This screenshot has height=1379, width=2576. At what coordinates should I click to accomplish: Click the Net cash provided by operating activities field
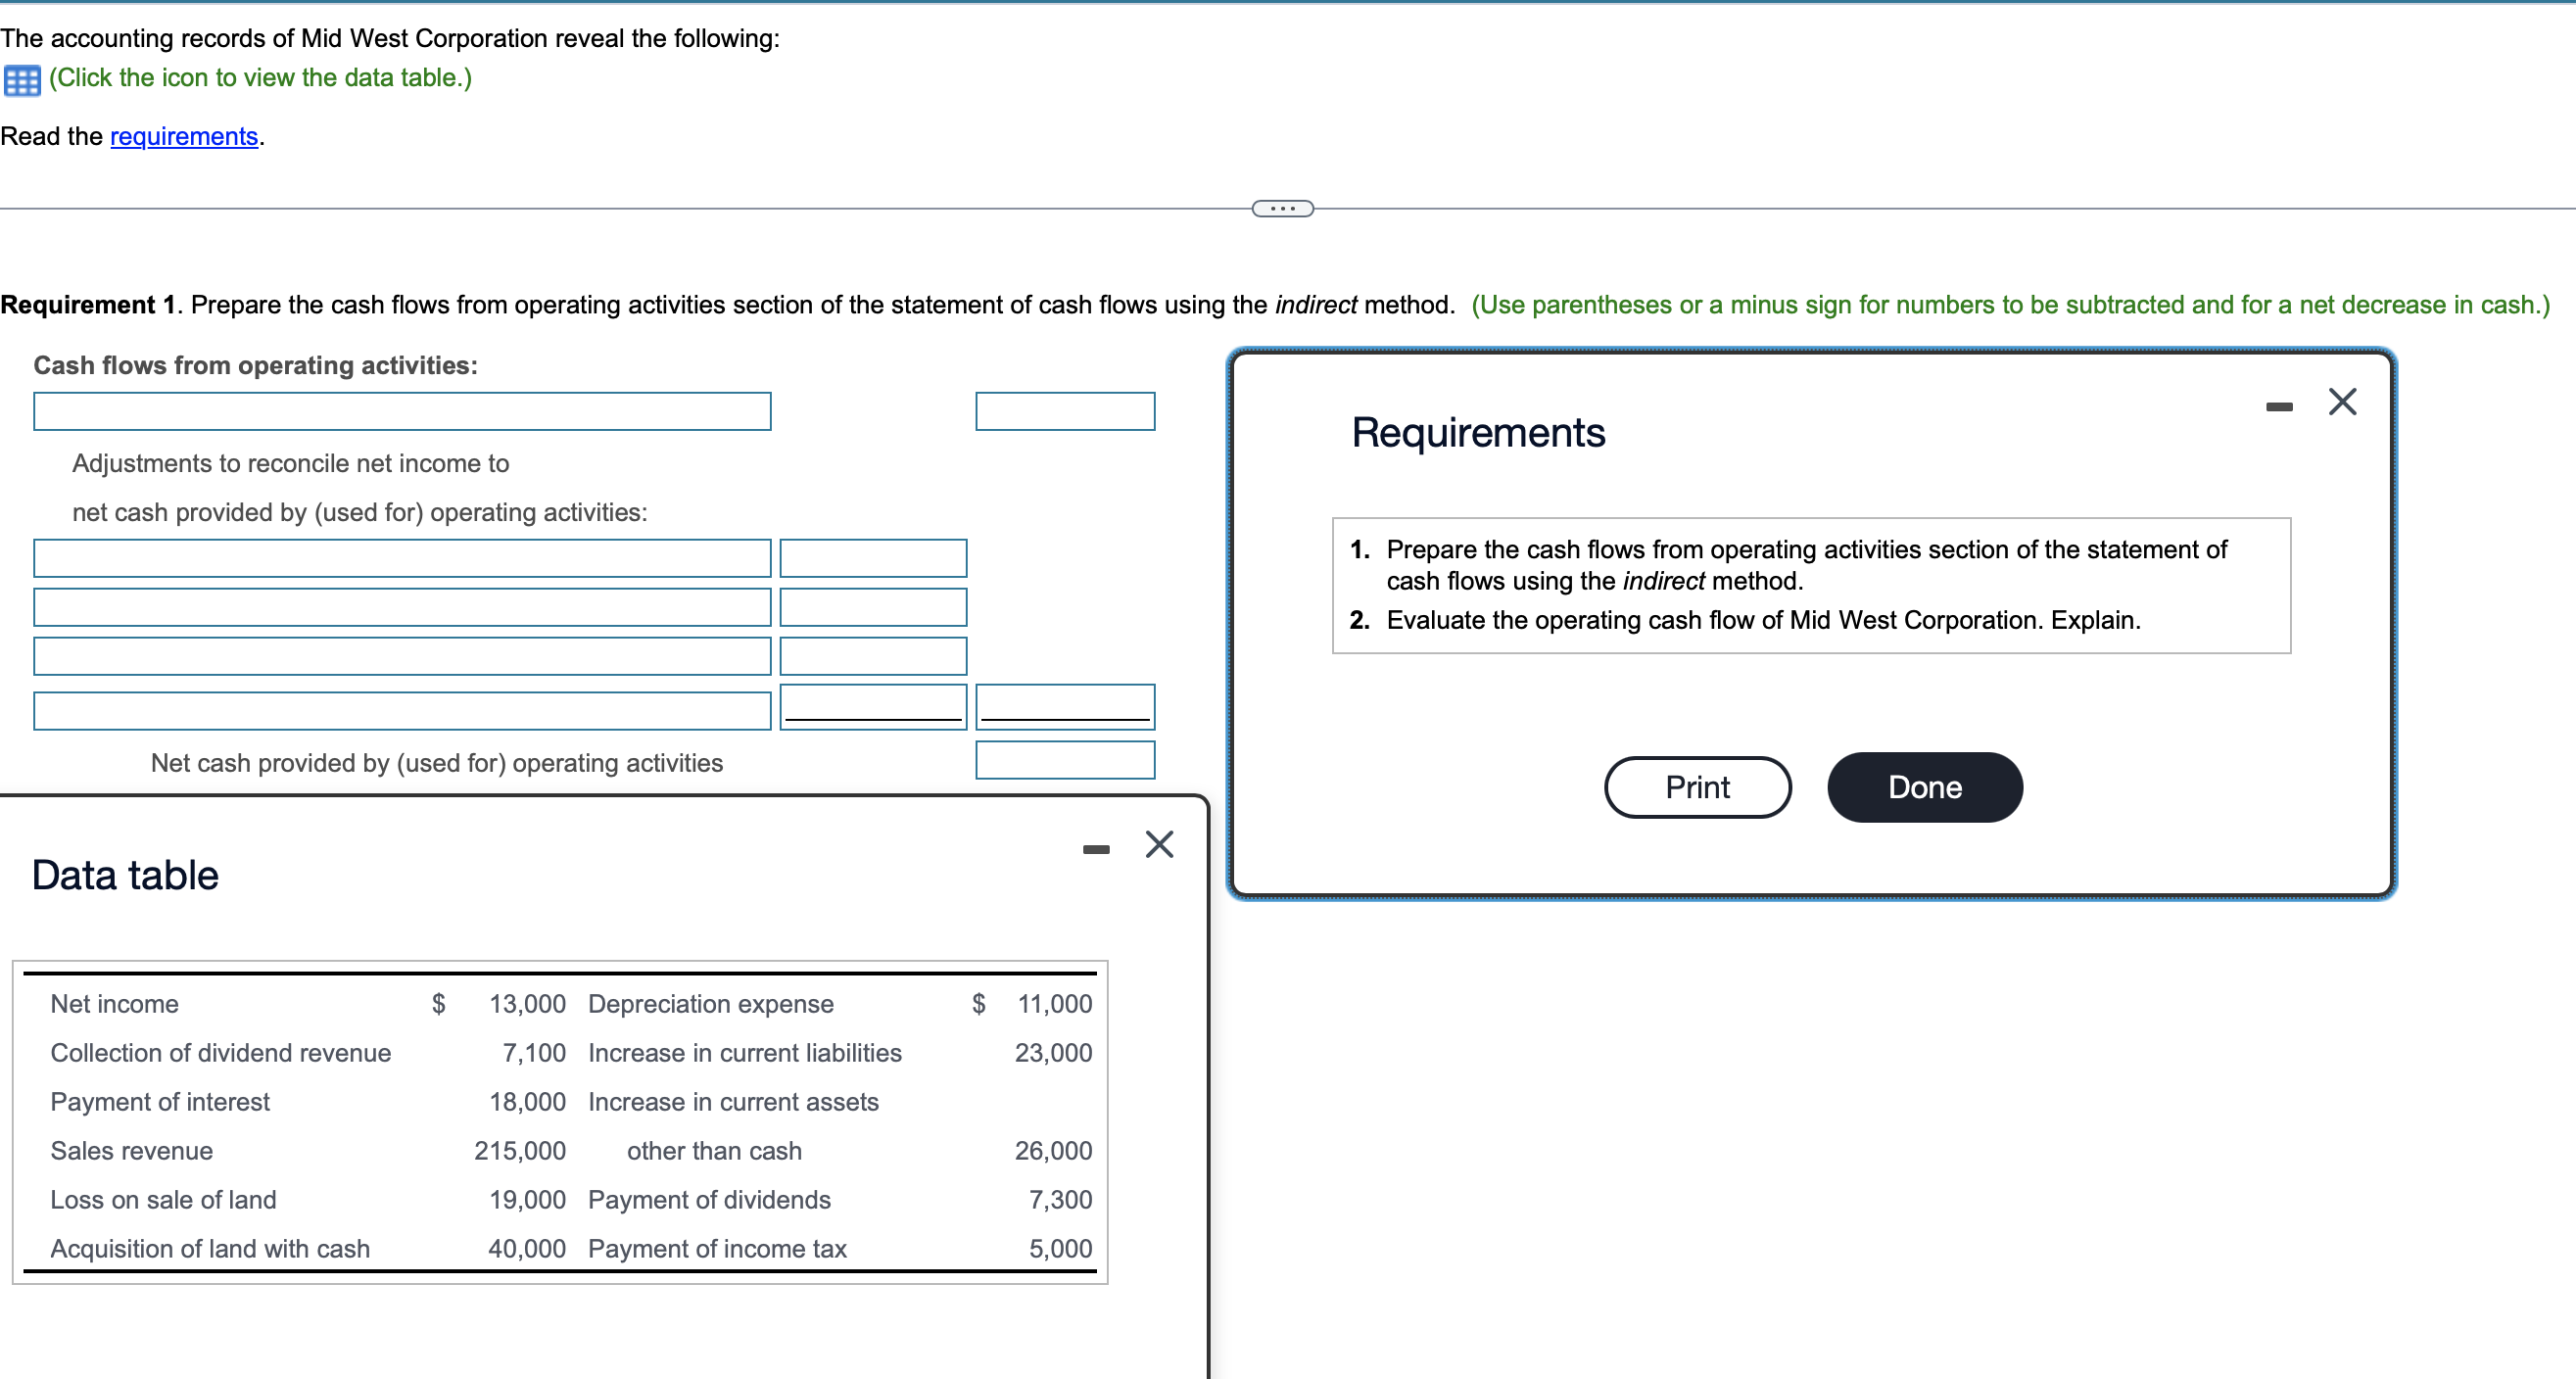(1064, 760)
